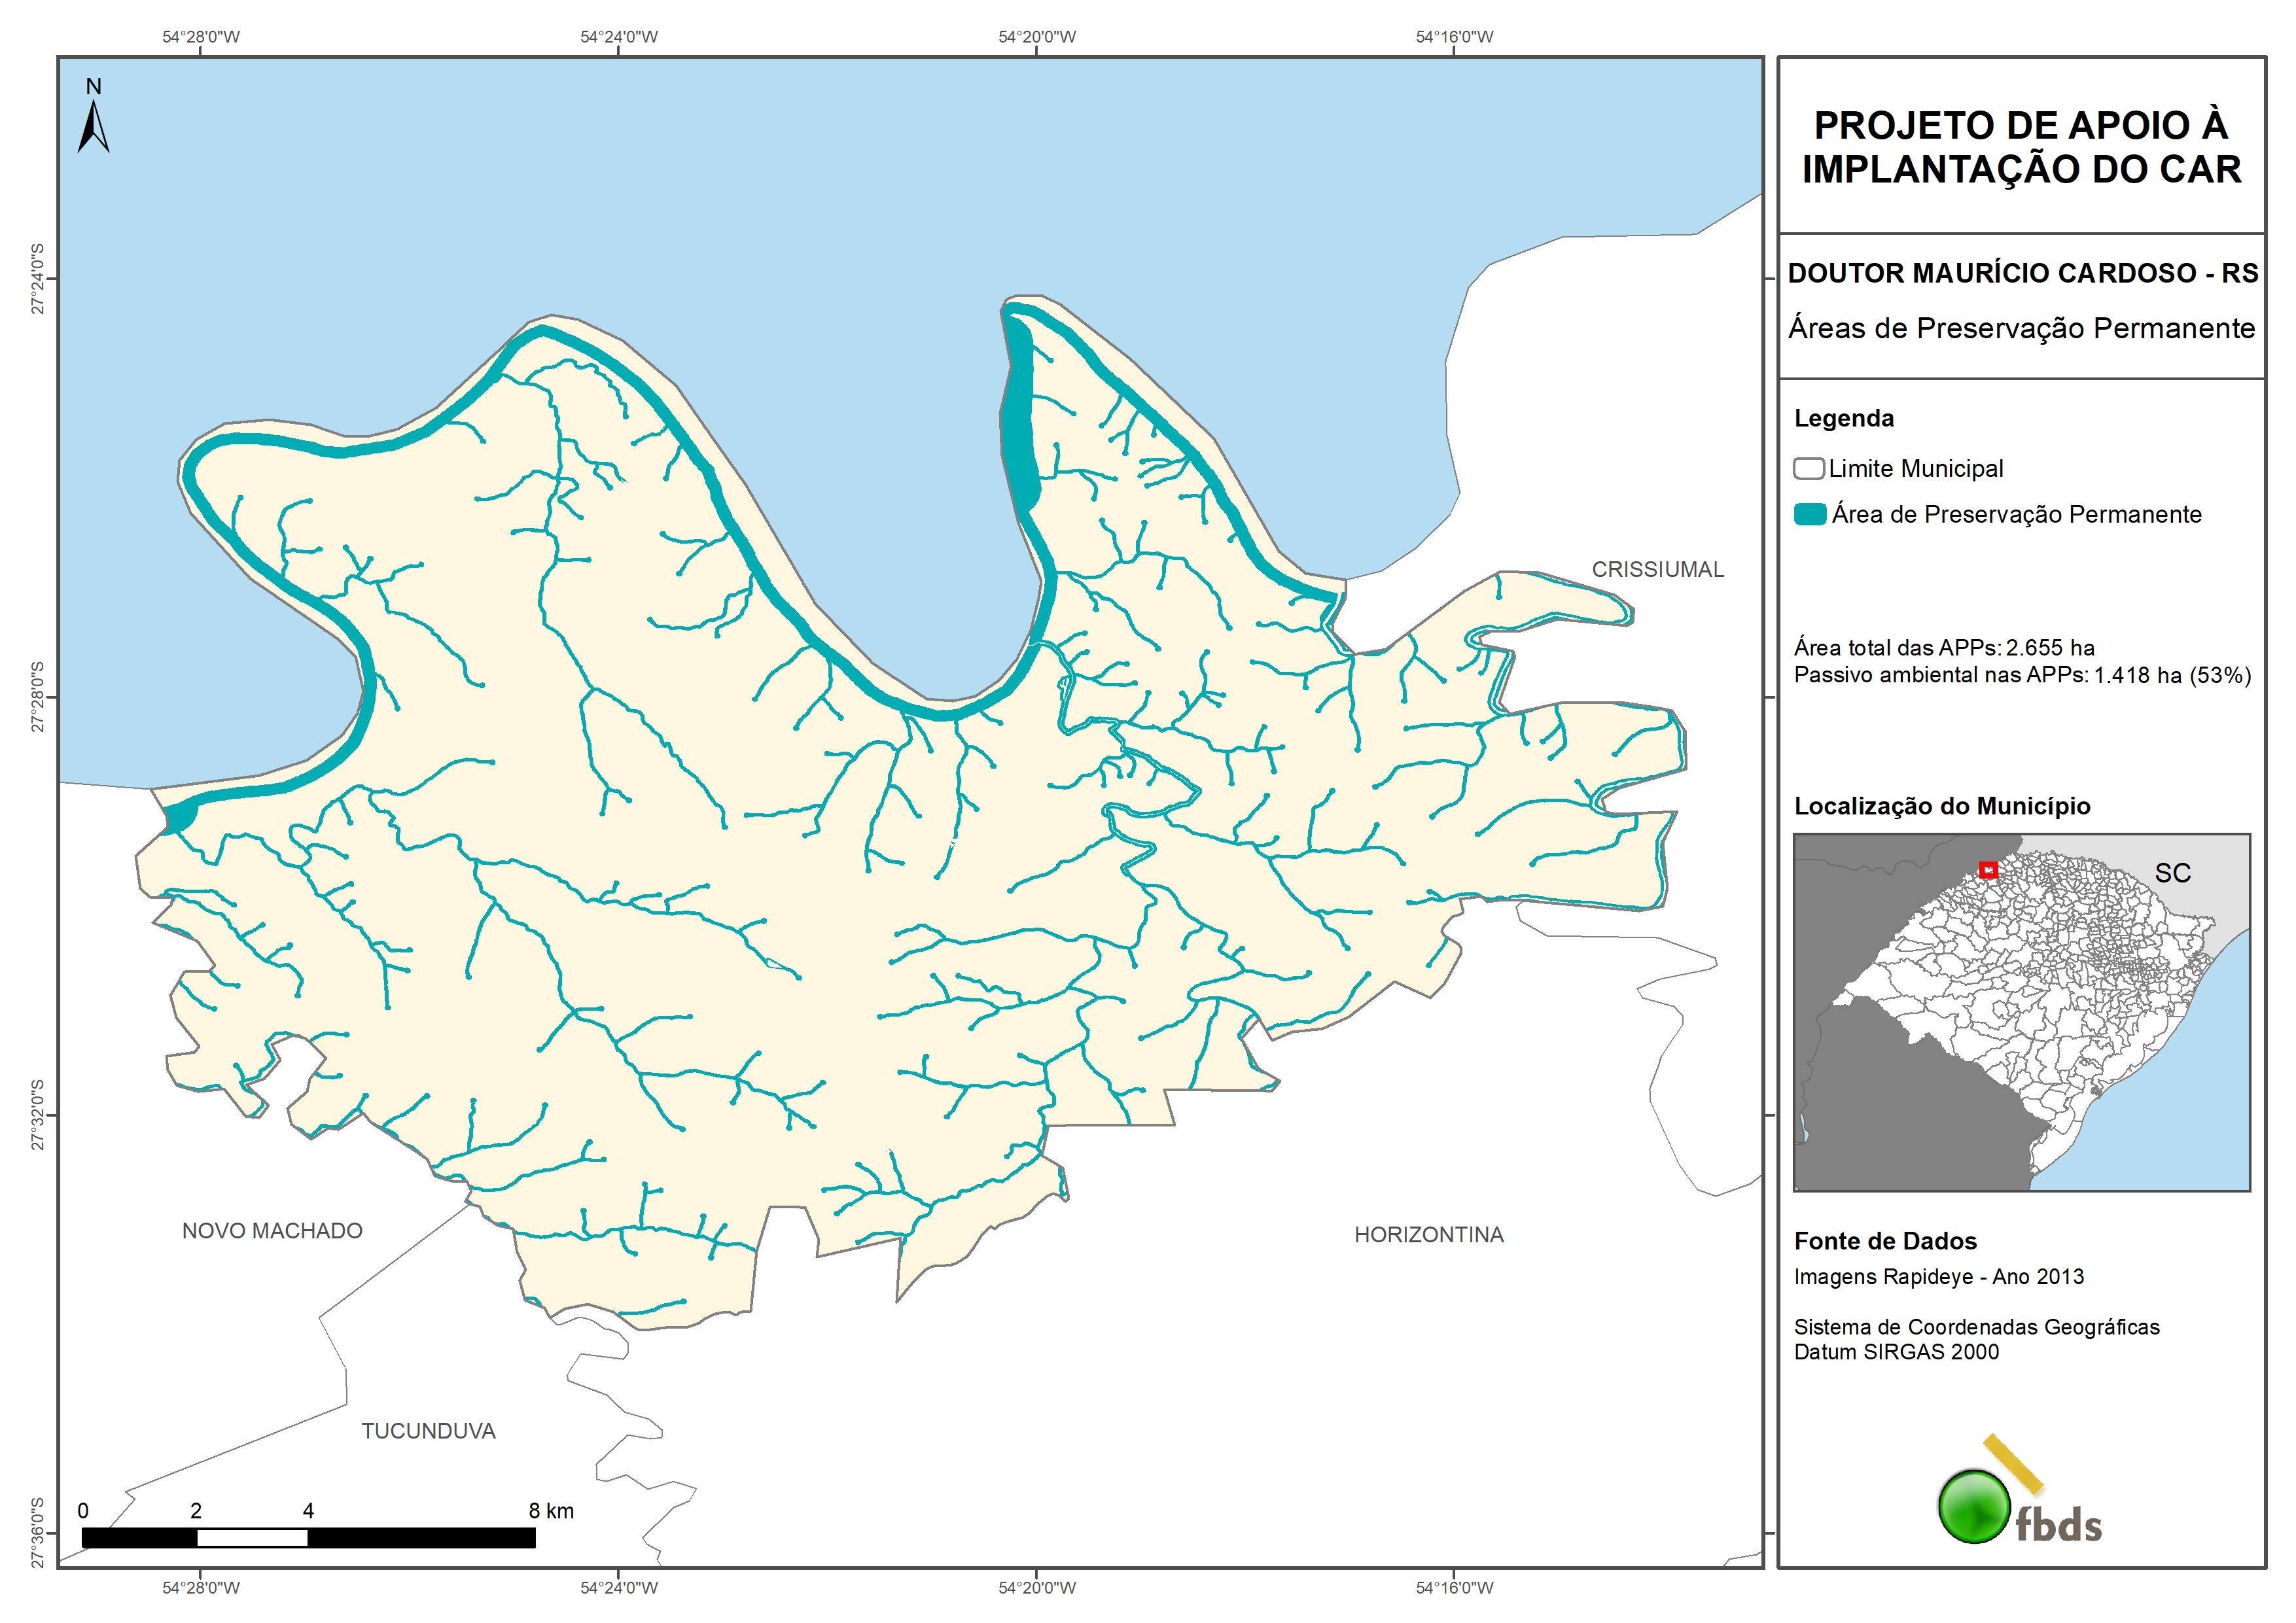Click the Limite Municipal legend symbol
Viewport: 2296px width, 1623px height.
(1808, 468)
